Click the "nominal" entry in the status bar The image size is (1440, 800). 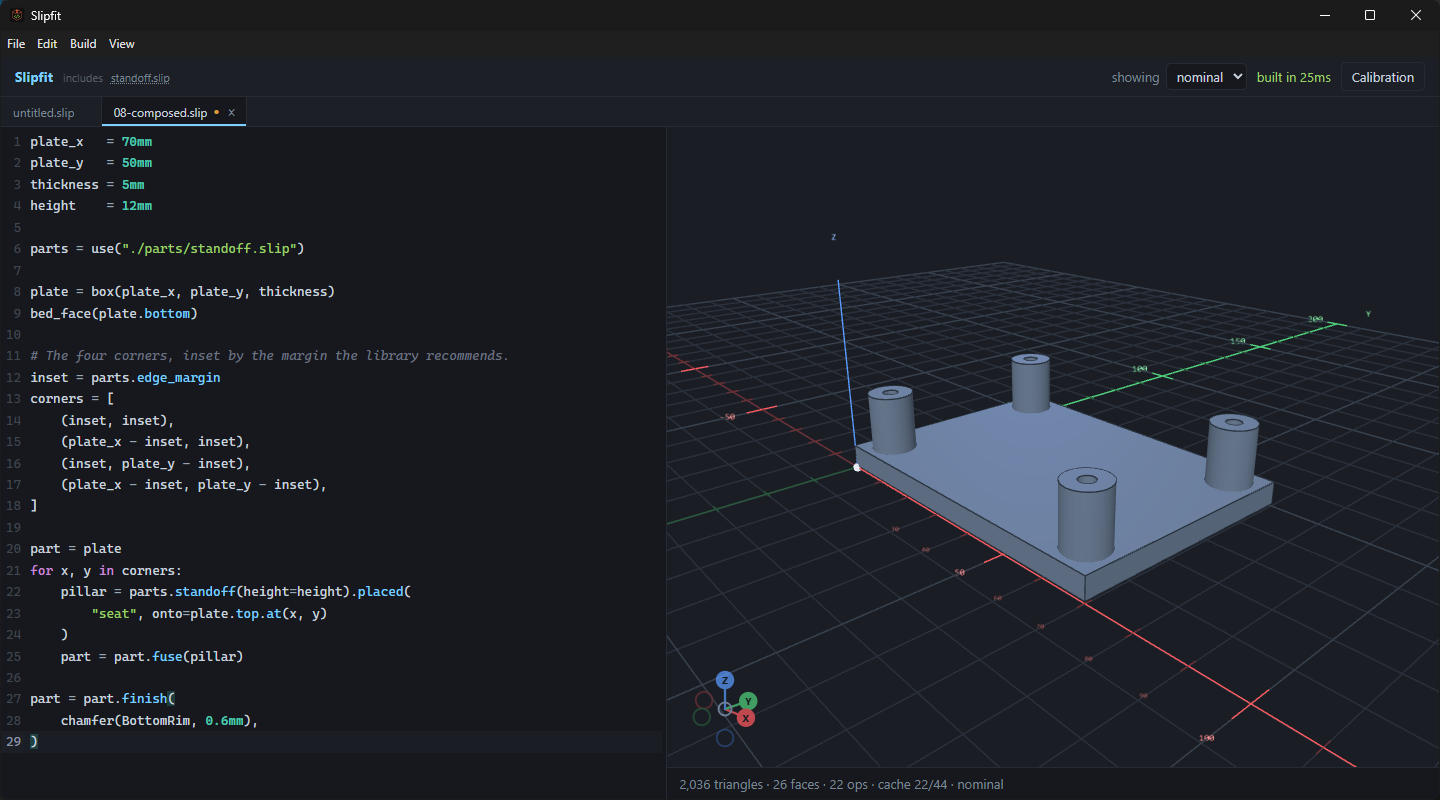coord(980,785)
